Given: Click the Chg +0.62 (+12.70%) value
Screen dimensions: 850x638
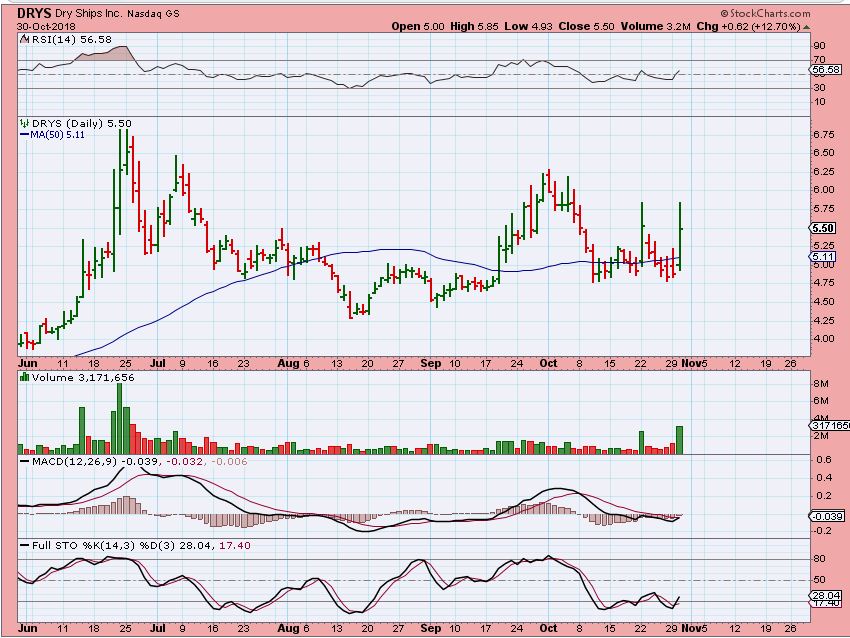Looking at the screenshot, I should (x=749, y=26).
